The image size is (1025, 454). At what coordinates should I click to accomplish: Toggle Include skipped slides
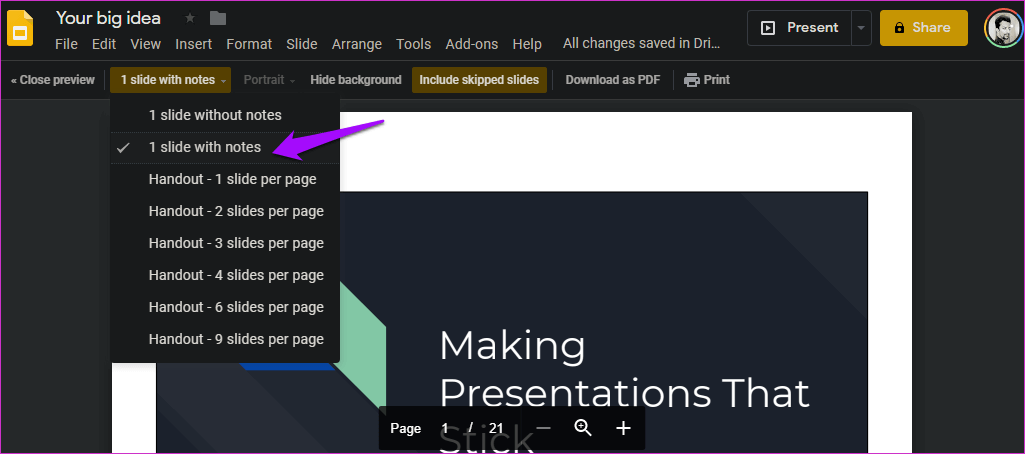(479, 80)
